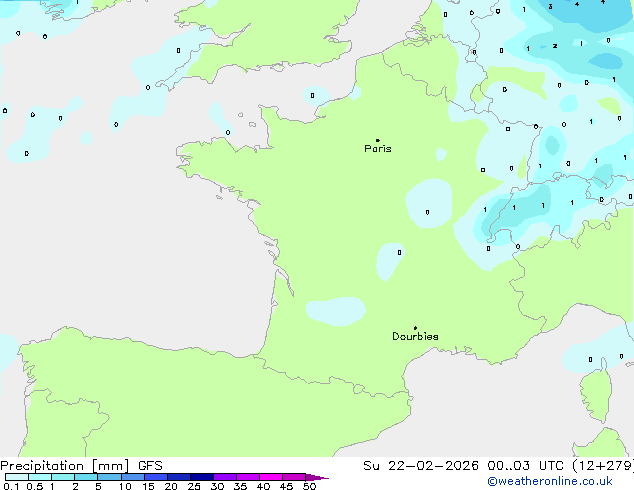Image resolution: width=634 pixels, height=490 pixels.
Task: Select the 30–35 mm purple swatch
Action: tap(224, 477)
